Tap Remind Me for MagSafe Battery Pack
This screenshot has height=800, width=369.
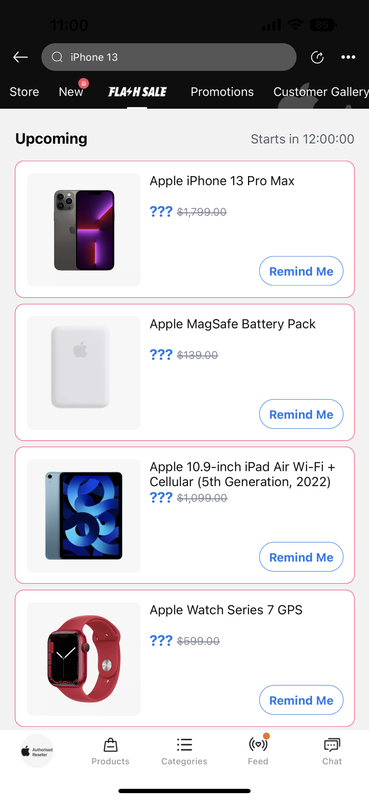(x=301, y=414)
